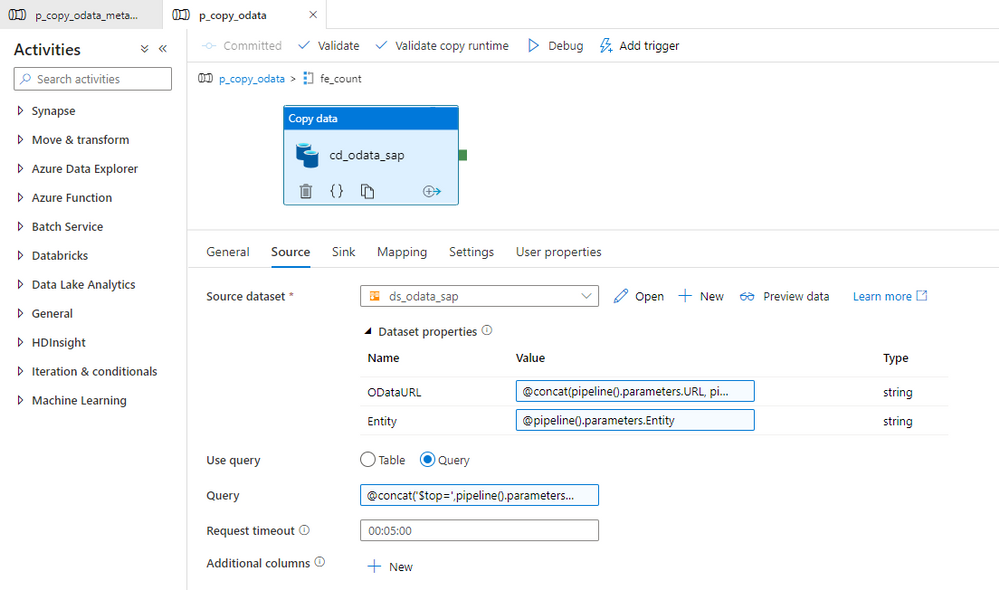Add activity output arrow icon
Viewport: 999px width, 590px height.
coord(431,191)
